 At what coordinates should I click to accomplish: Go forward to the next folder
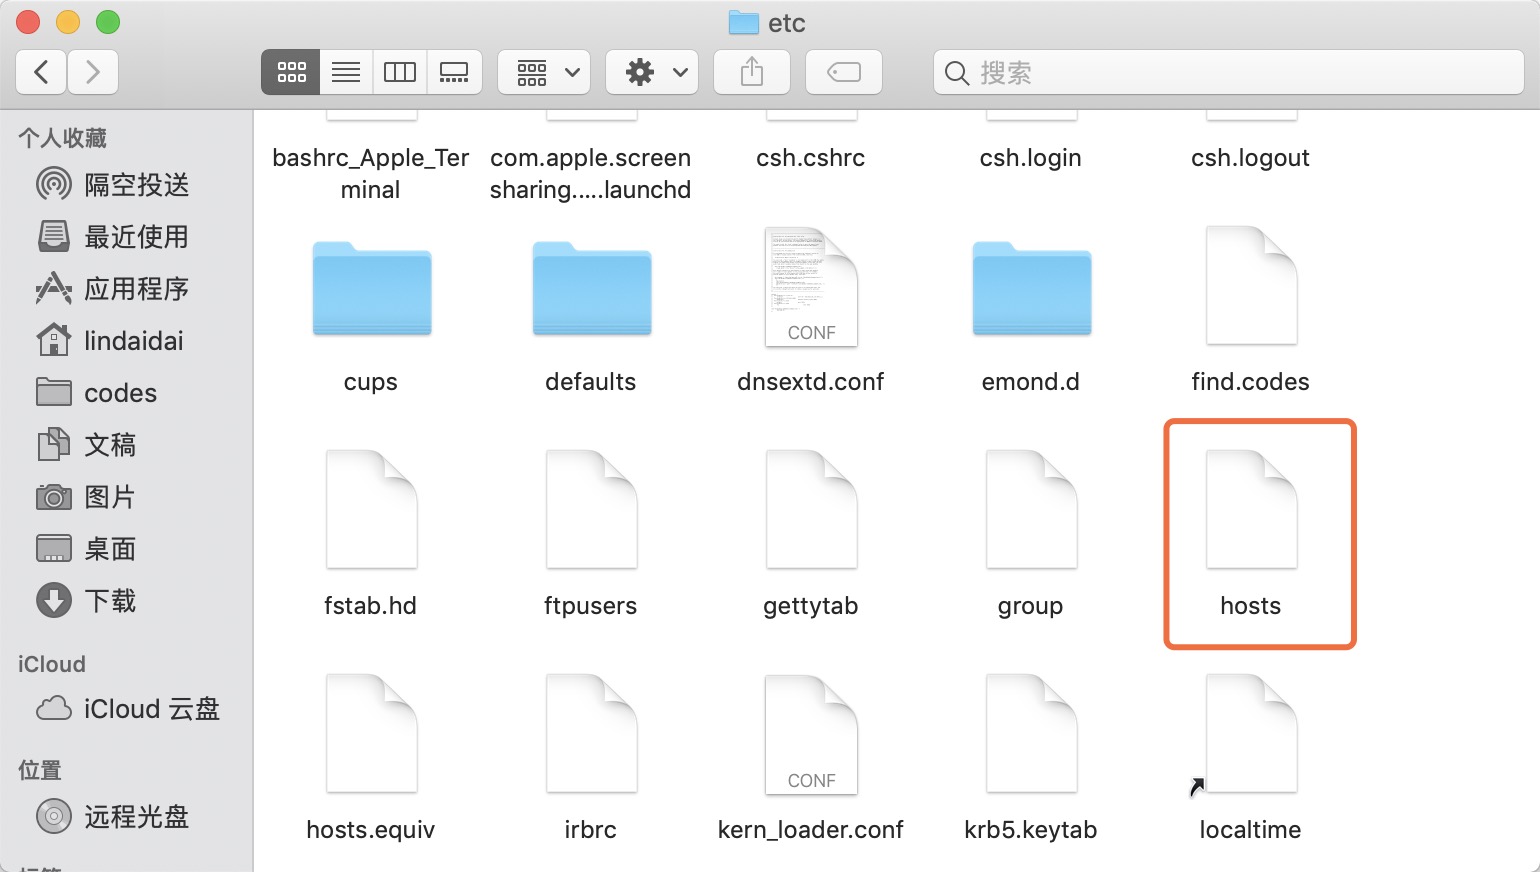93,72
